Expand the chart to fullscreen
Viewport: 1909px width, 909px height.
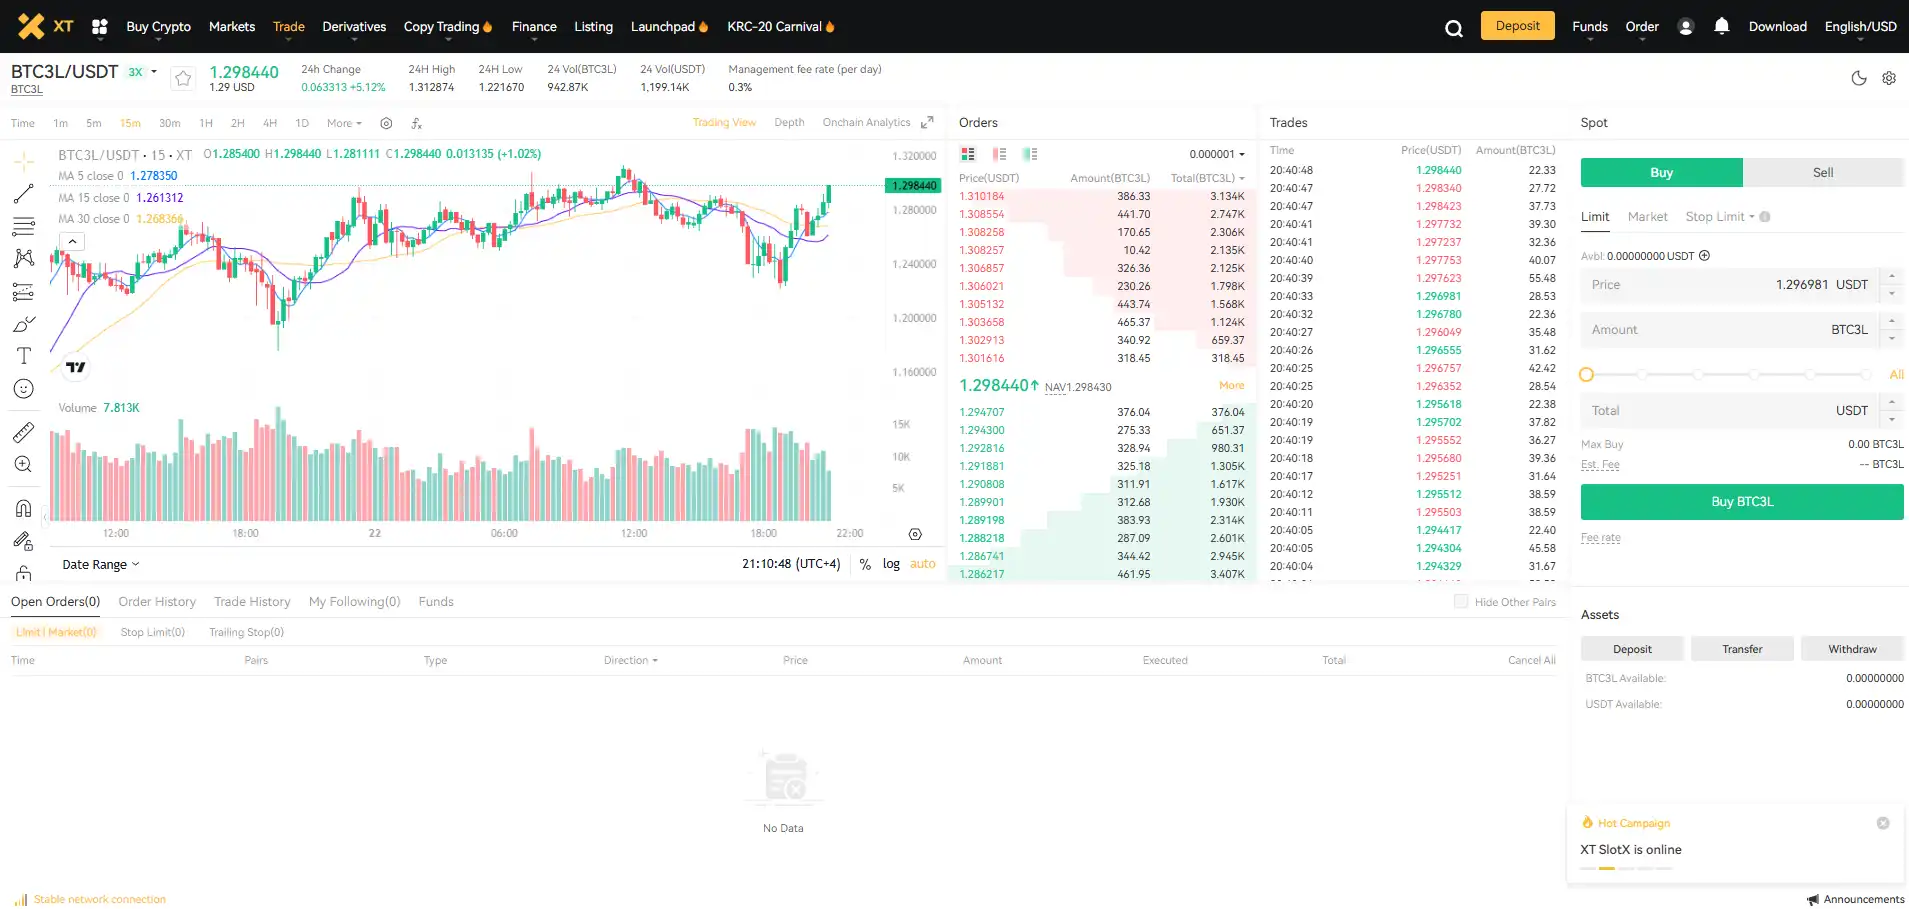pos(927,122)
